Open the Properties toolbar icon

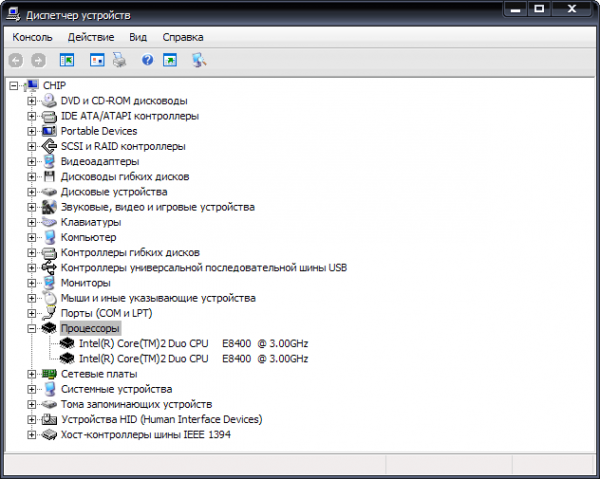(x=97, y=60)
